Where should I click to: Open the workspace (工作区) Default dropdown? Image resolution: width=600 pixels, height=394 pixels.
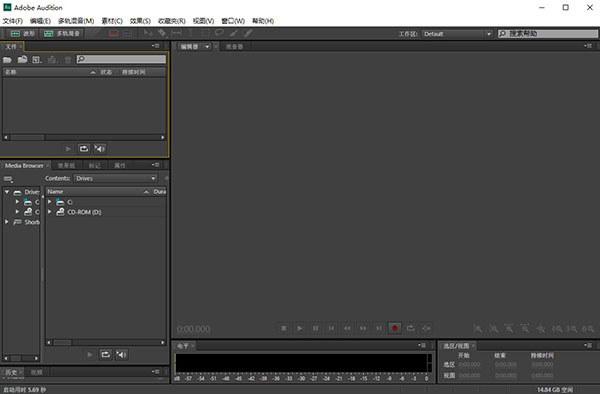click(x=457, y=34)
